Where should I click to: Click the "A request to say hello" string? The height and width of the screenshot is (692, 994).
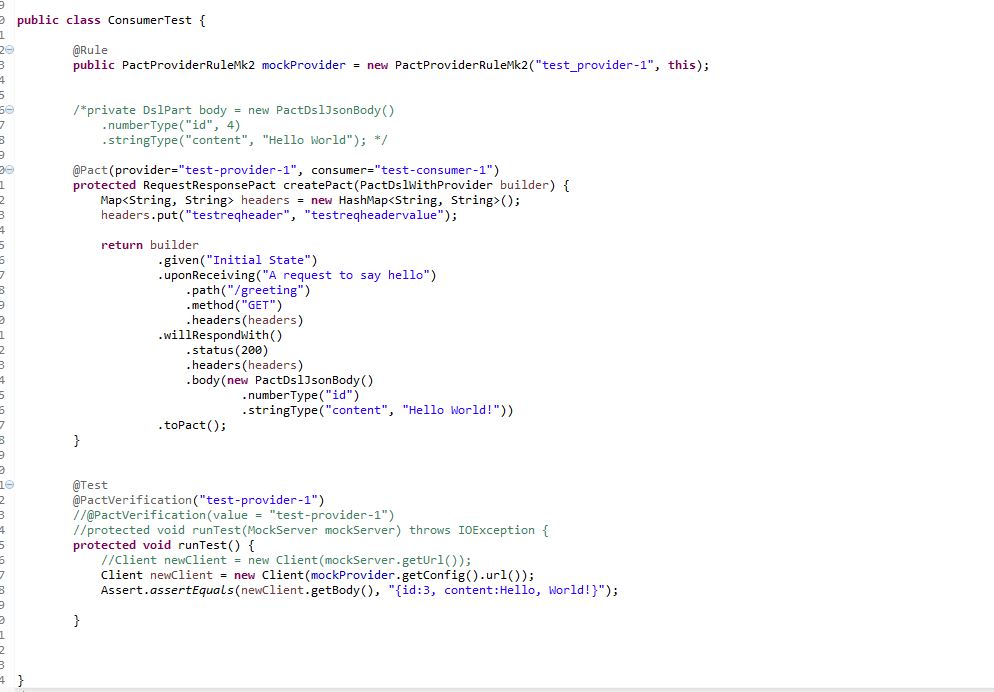(345, 275)
